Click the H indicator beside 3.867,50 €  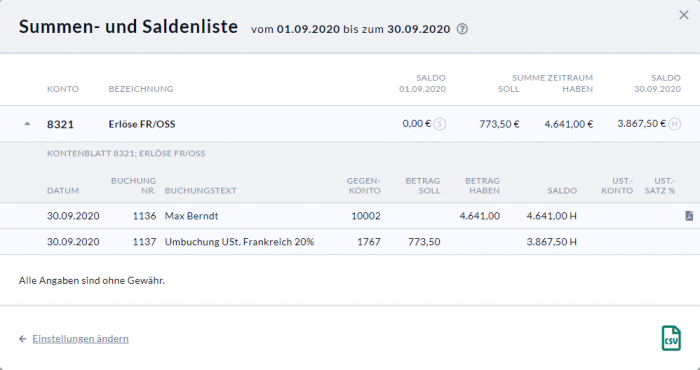coord(675,124)
